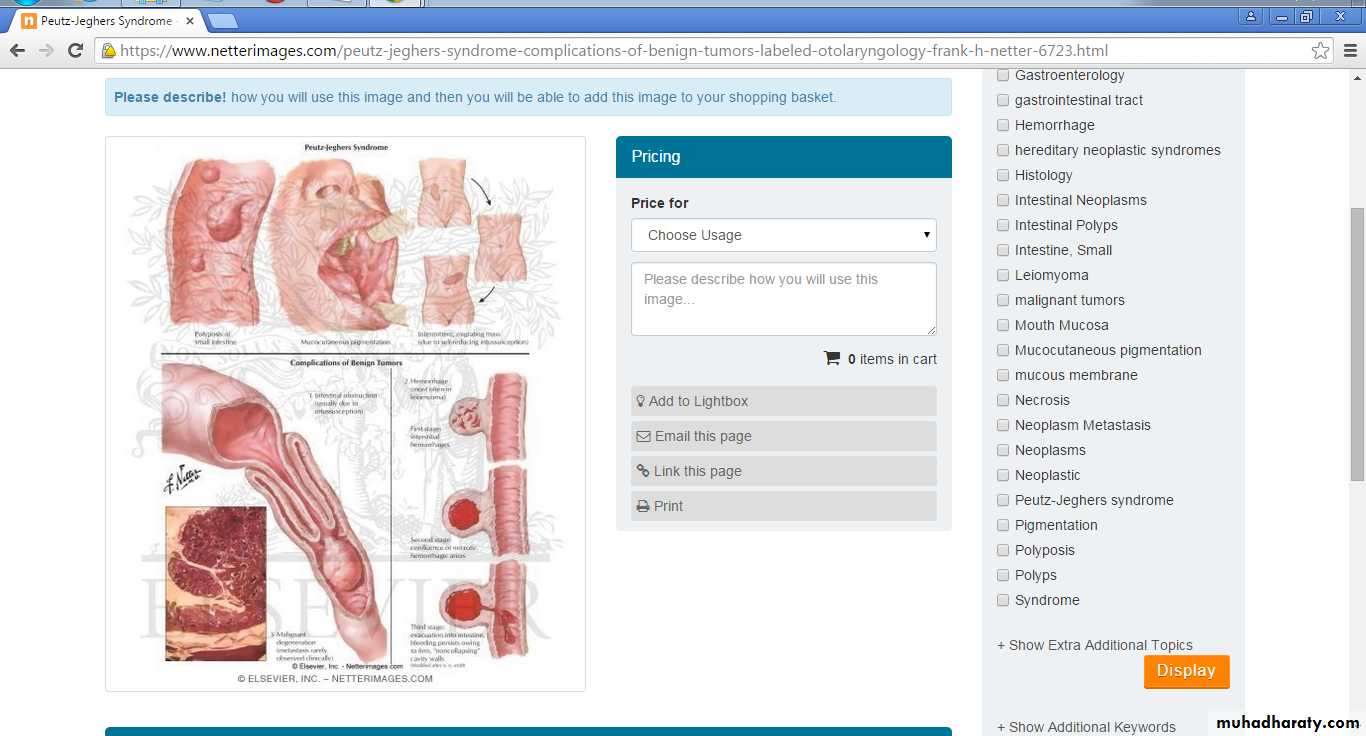Expand Show Extra Additional Topics
Screen dimensions: 1366x736
coord(1094,645)
